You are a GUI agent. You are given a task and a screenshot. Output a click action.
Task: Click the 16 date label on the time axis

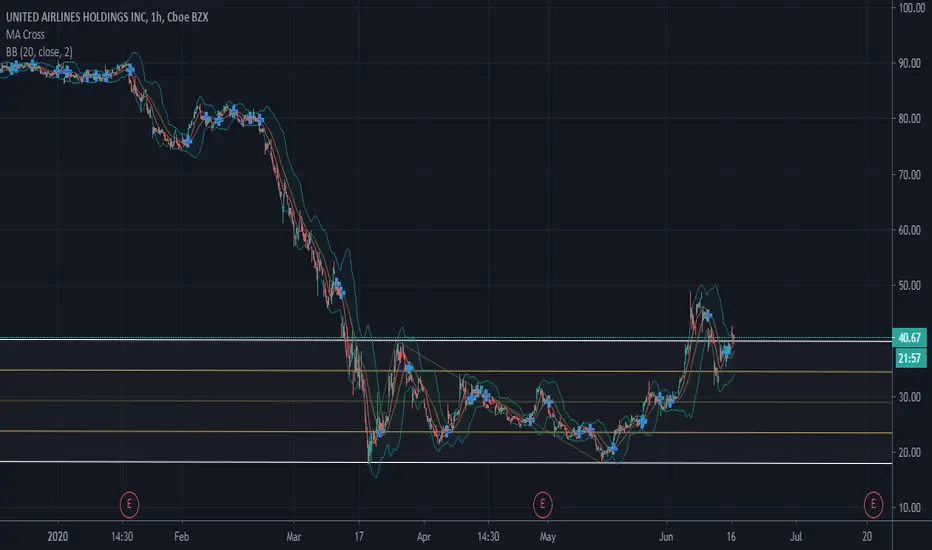click(x=731, y=536)
